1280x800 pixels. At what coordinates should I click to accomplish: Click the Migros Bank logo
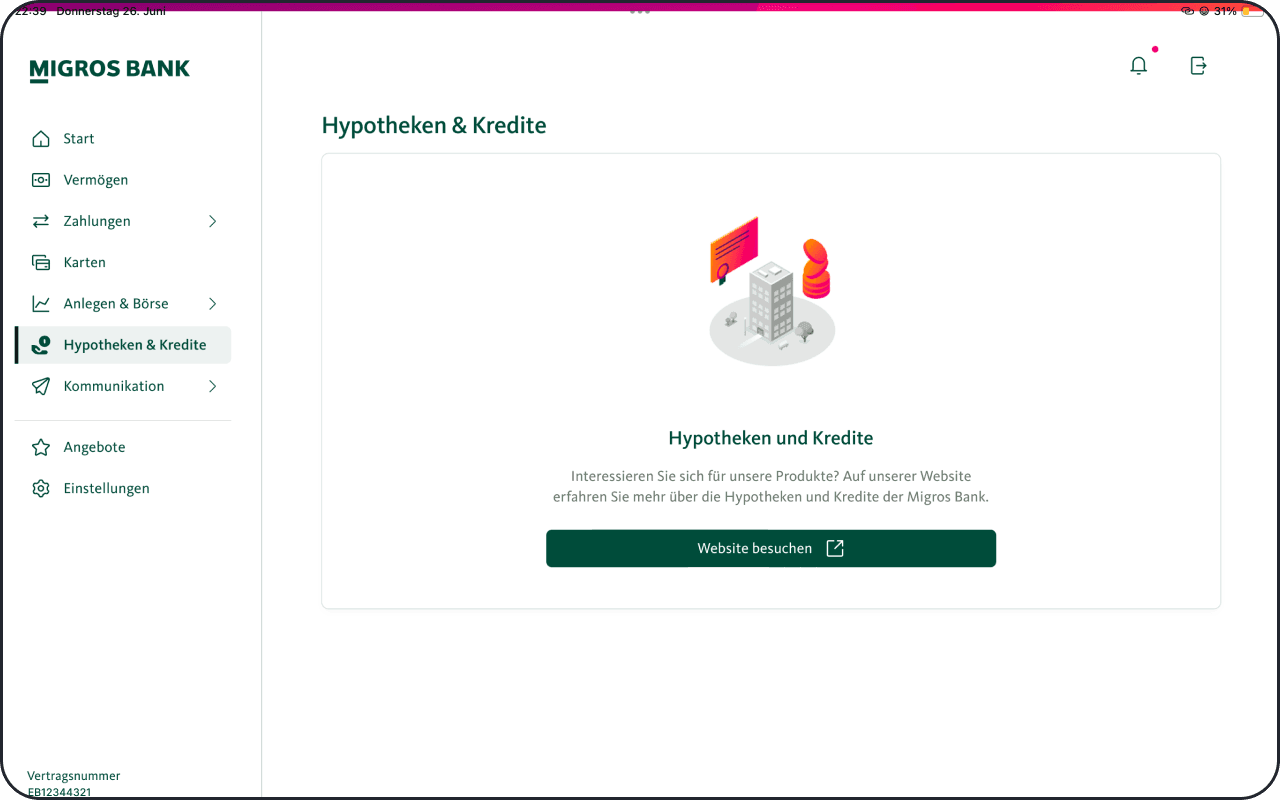coord(110,70)
